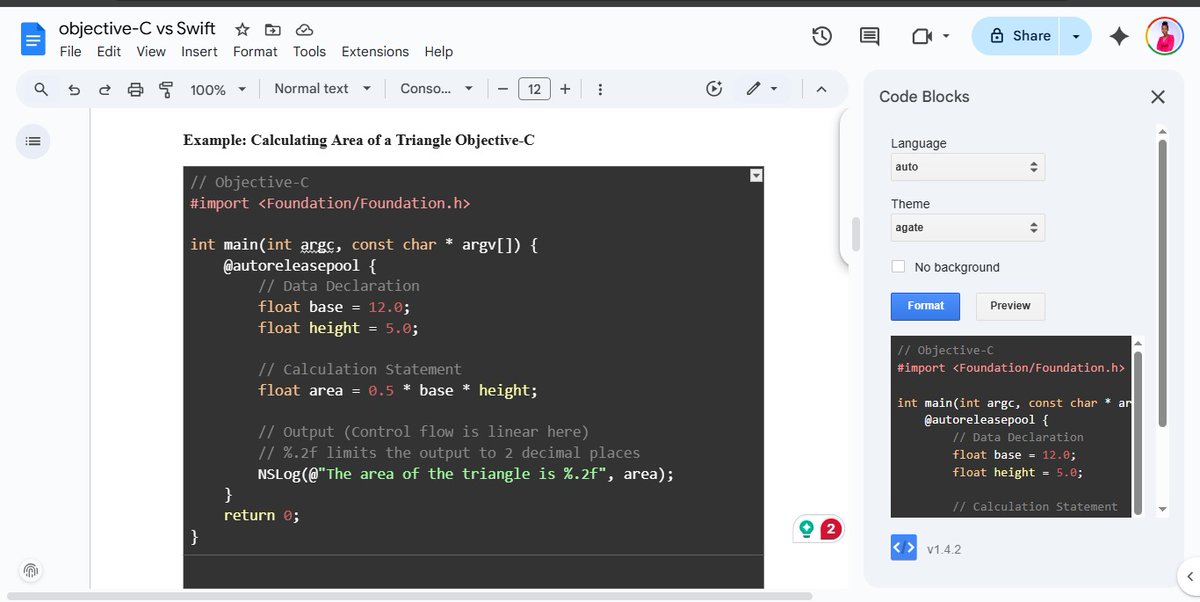Image resolution: width=1200 pixels, height=602 pixels.
Task: Open the View menu
Action: click(x=151, y=51)
